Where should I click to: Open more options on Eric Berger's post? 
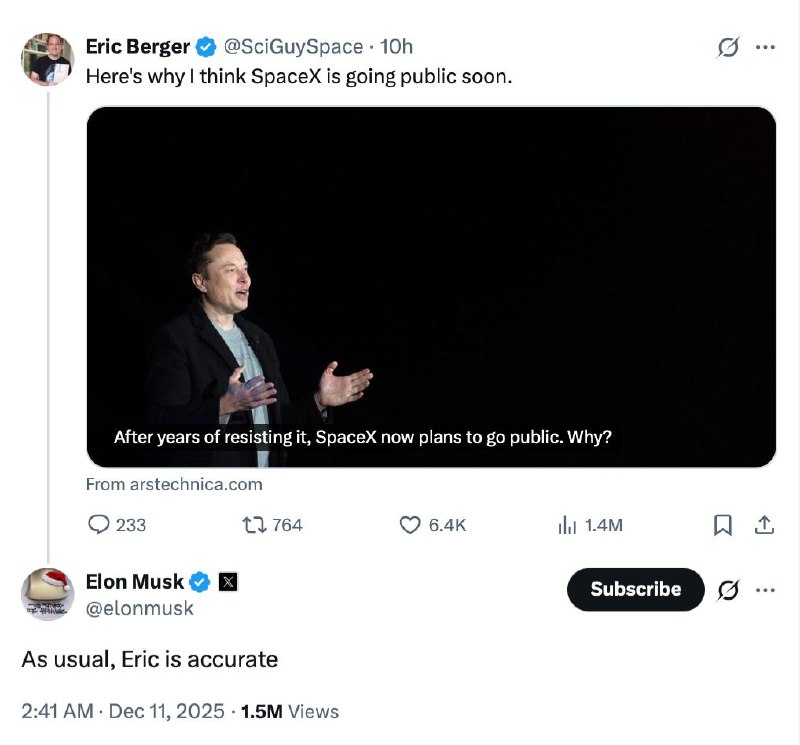point(765,47)
